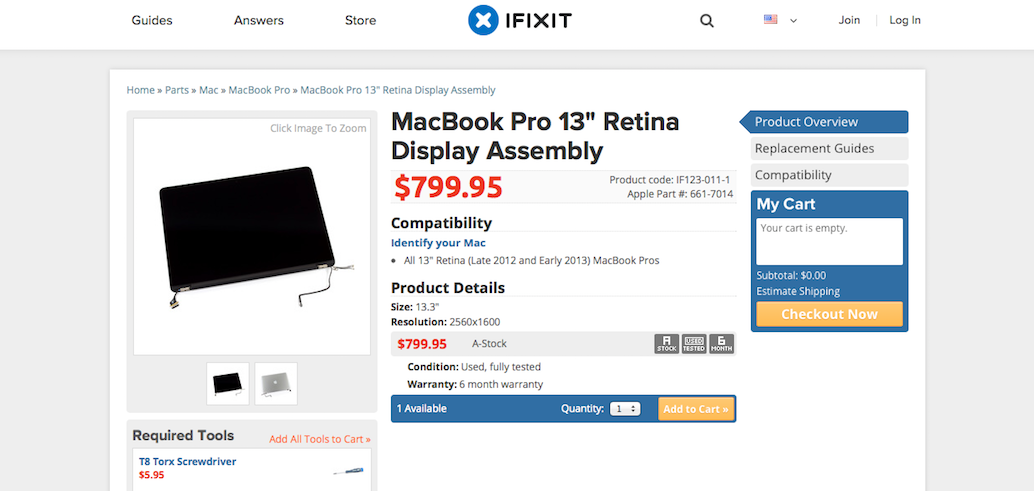Open the Guides menu

click(x=152, y=20)
